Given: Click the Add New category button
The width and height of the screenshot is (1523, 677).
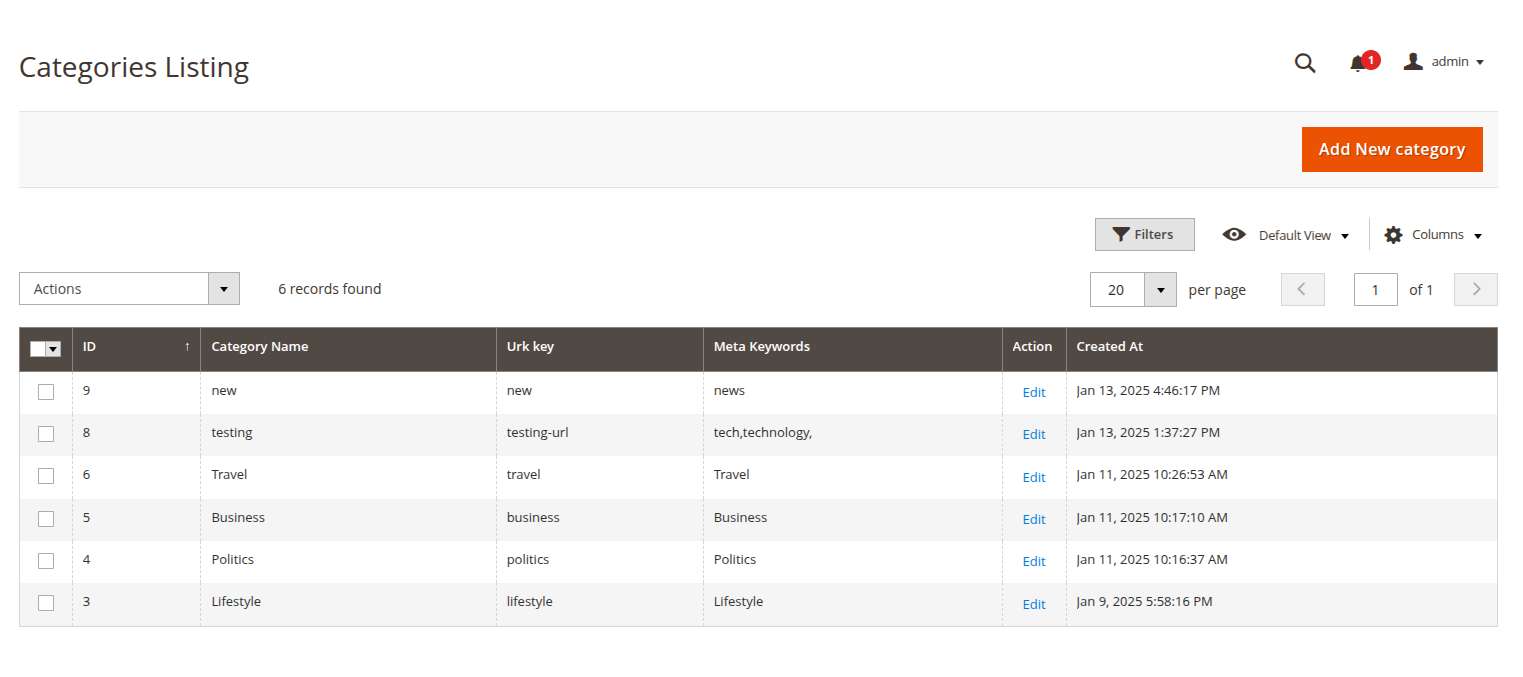Looking at the screenshot, I should (x=1392, y=148).
